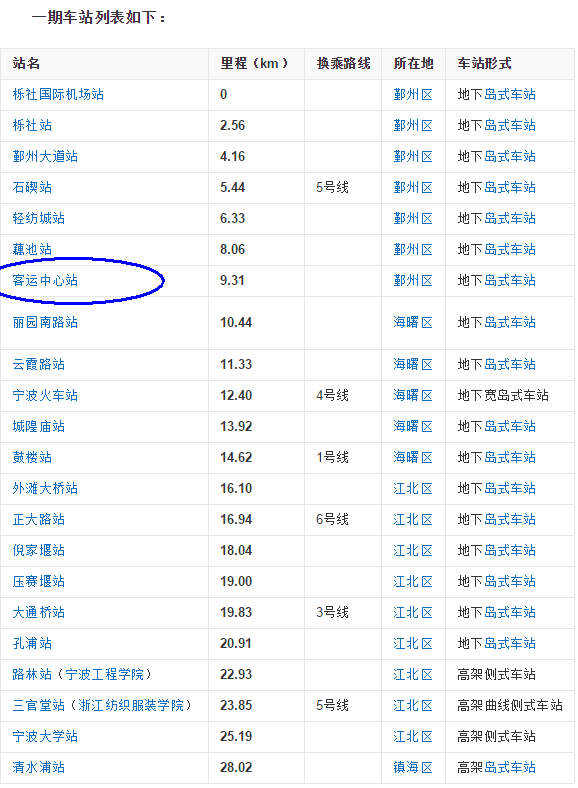Select the mileage value 2.56
The height and width of the screenshot is (788, 578).
tap(232, 126)
